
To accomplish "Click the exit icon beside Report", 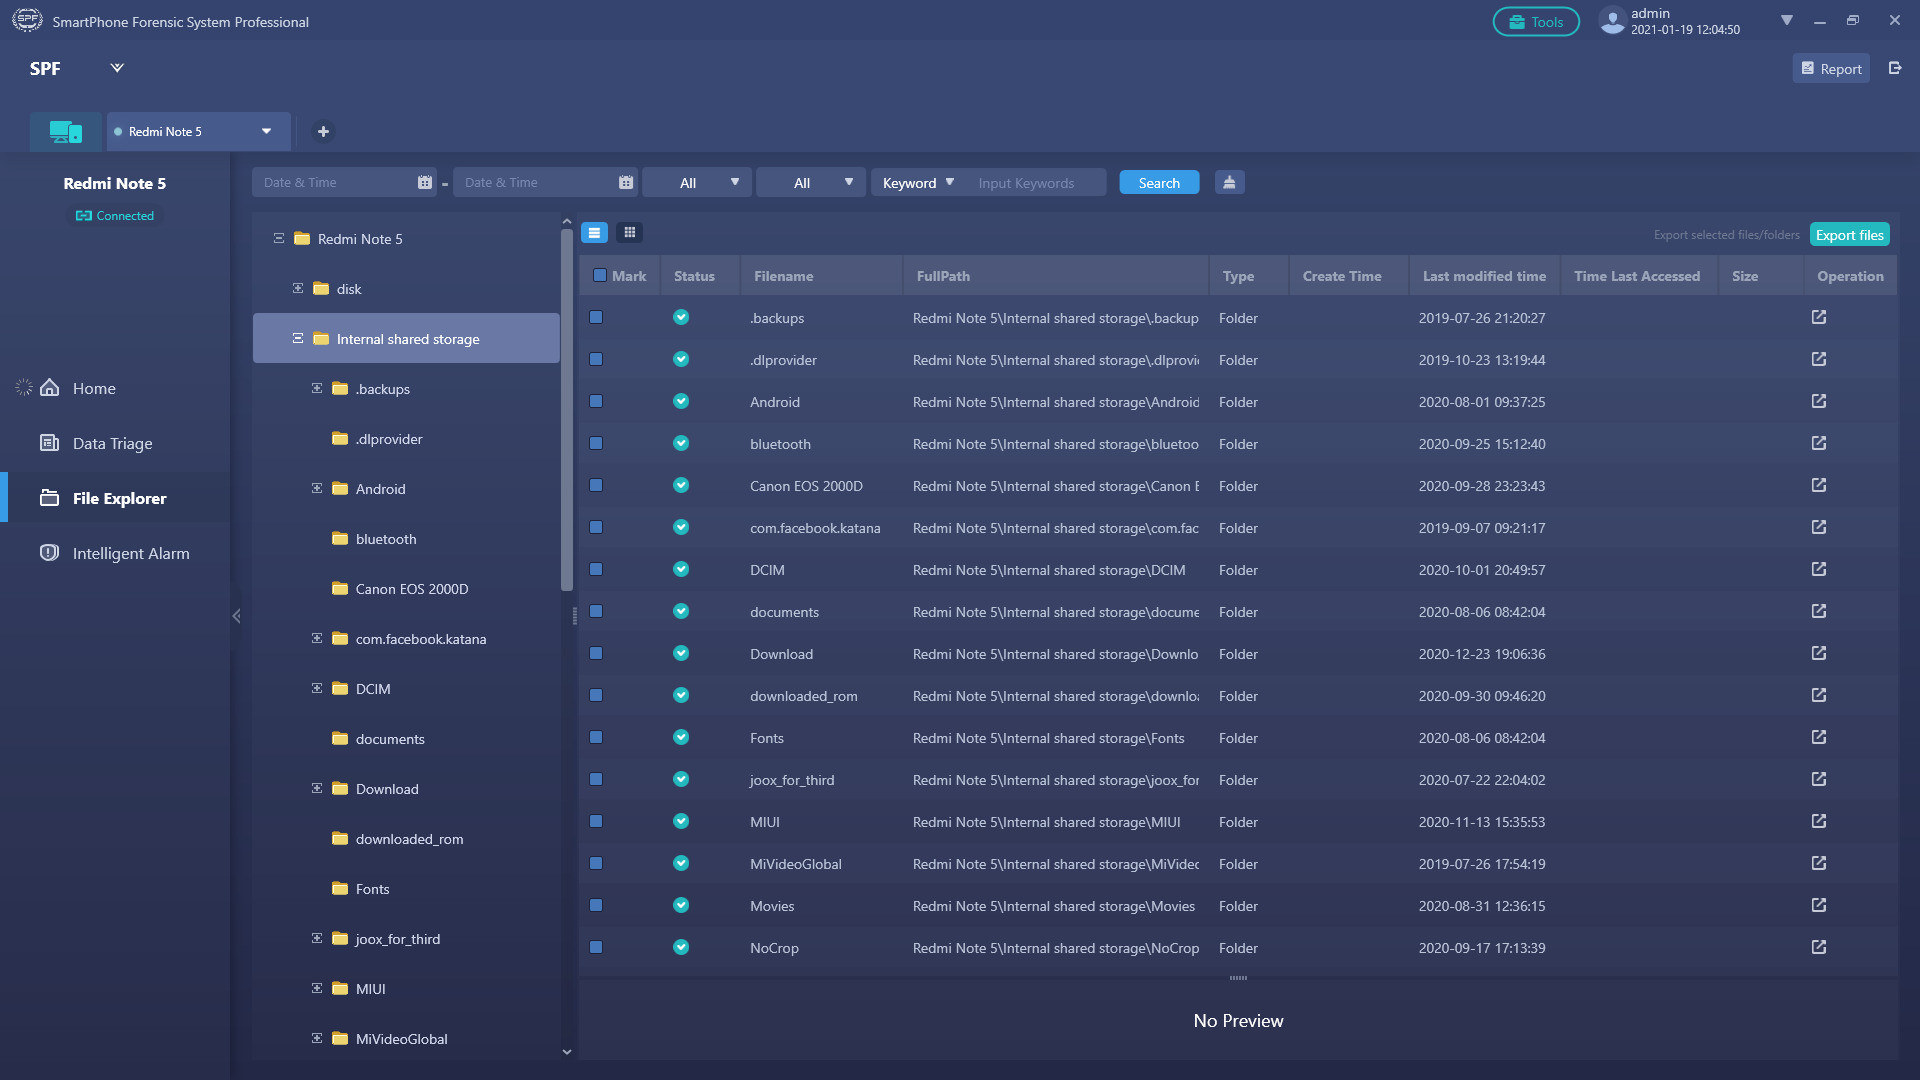I will click(x=1894, y=68).
